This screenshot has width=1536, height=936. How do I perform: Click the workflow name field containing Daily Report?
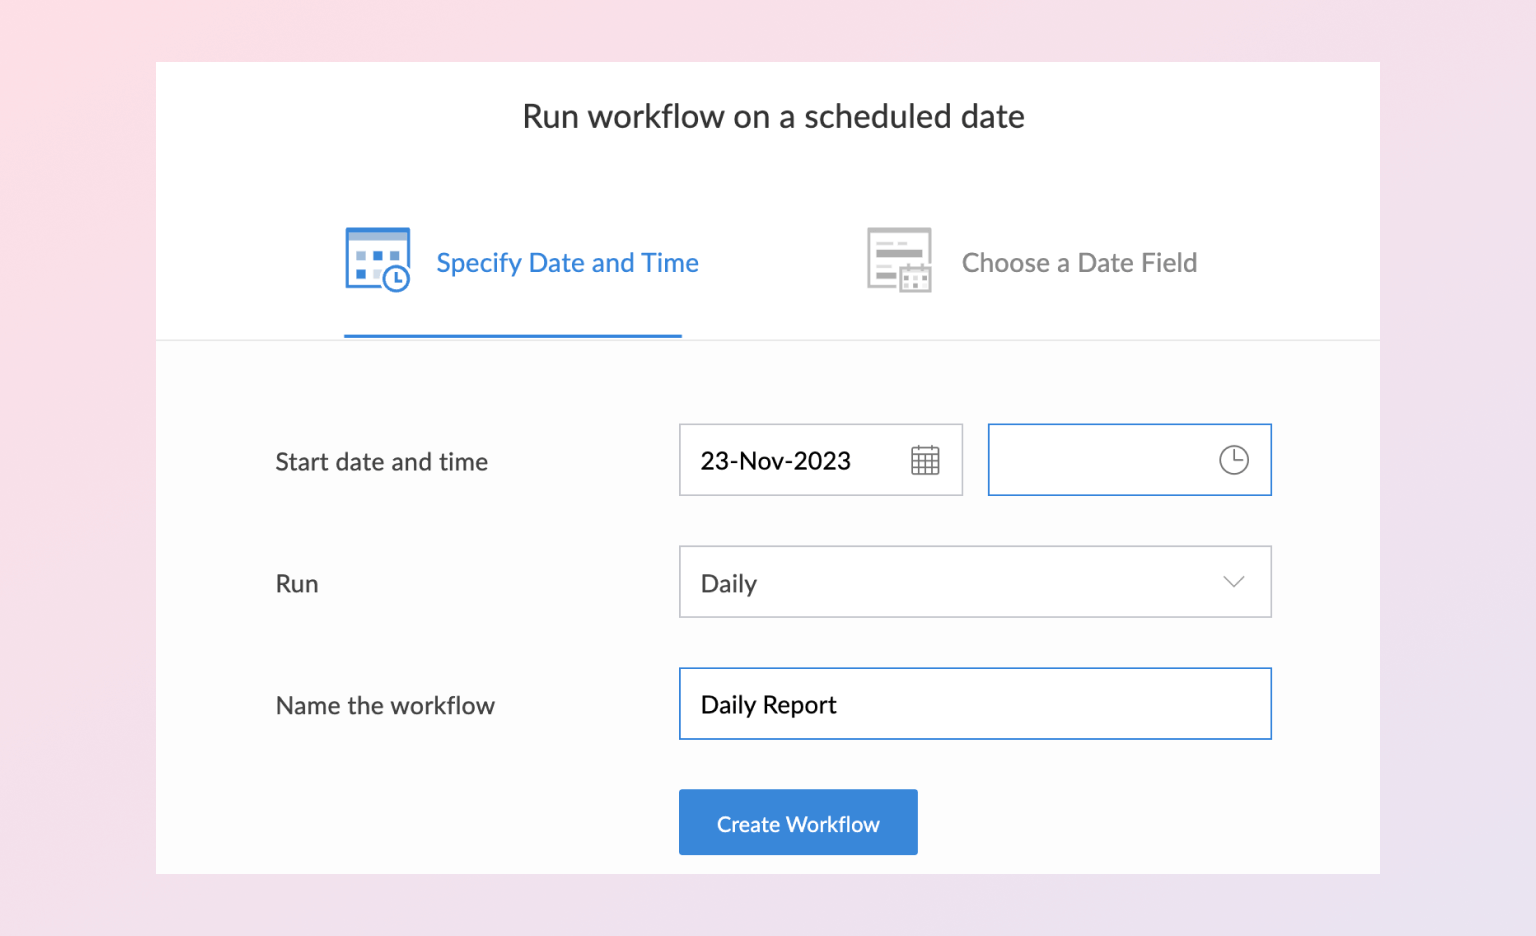[975, 704]
